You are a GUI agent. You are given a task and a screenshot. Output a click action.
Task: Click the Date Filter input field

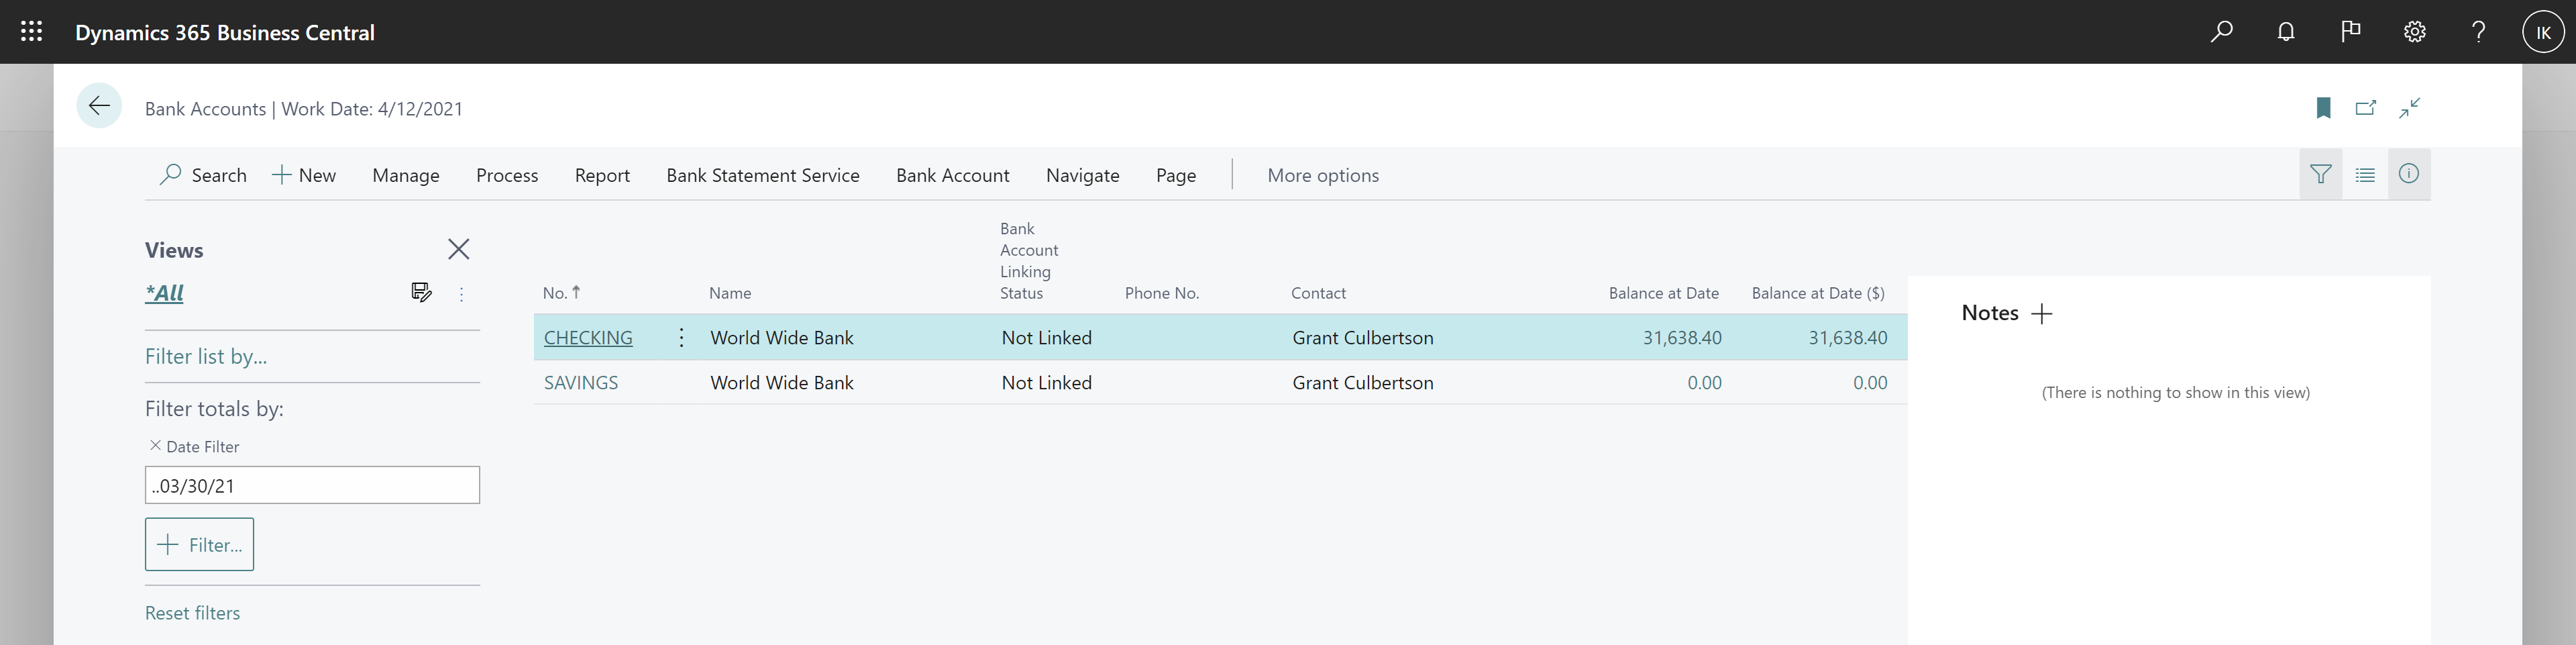click(x=312, y=486)
